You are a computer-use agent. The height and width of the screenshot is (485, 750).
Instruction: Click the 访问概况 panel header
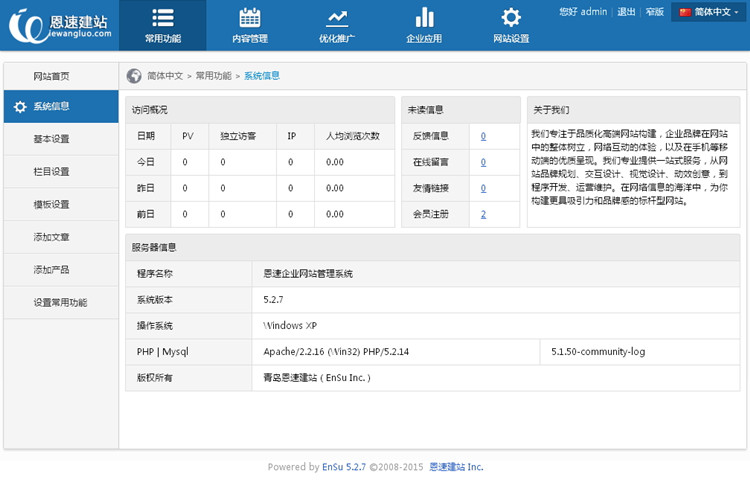click(x=260, y=110)
